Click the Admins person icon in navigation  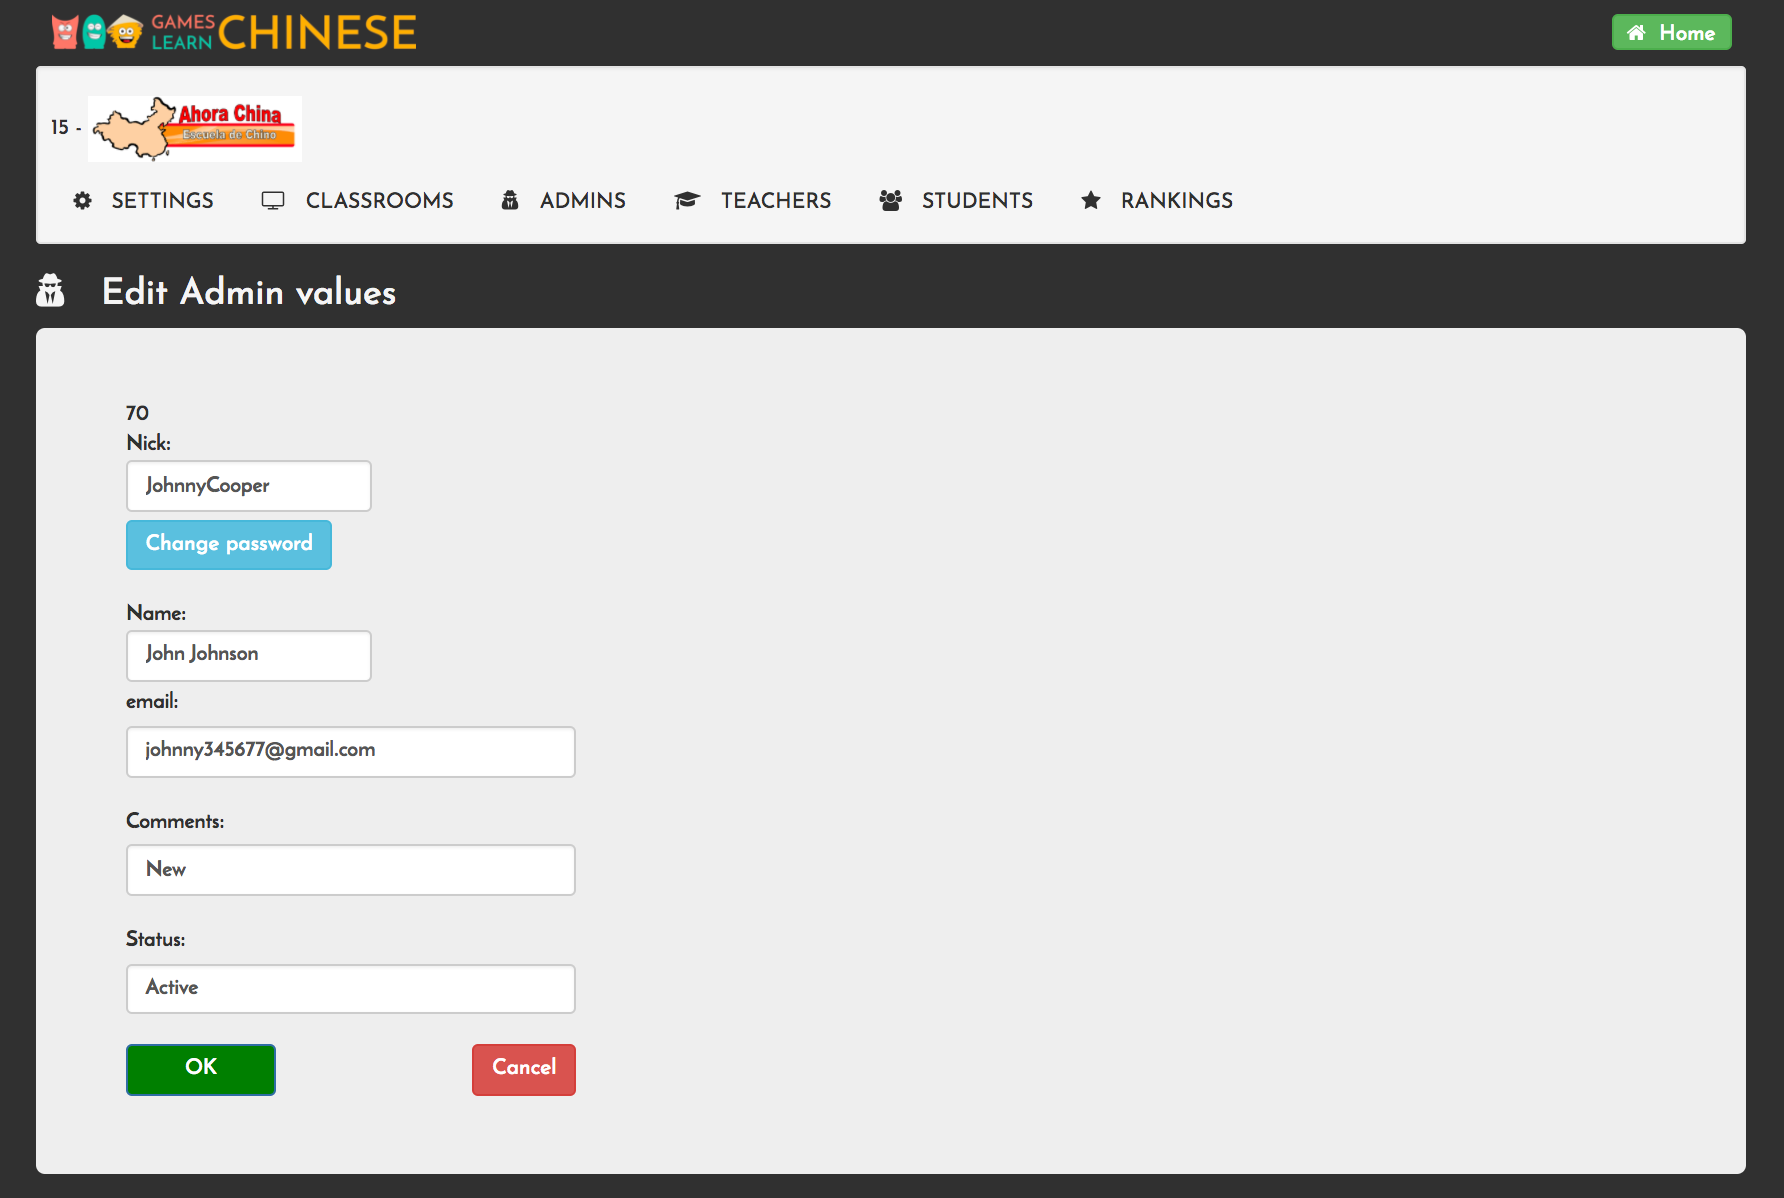pyautogui.click(x=510, y=201)
